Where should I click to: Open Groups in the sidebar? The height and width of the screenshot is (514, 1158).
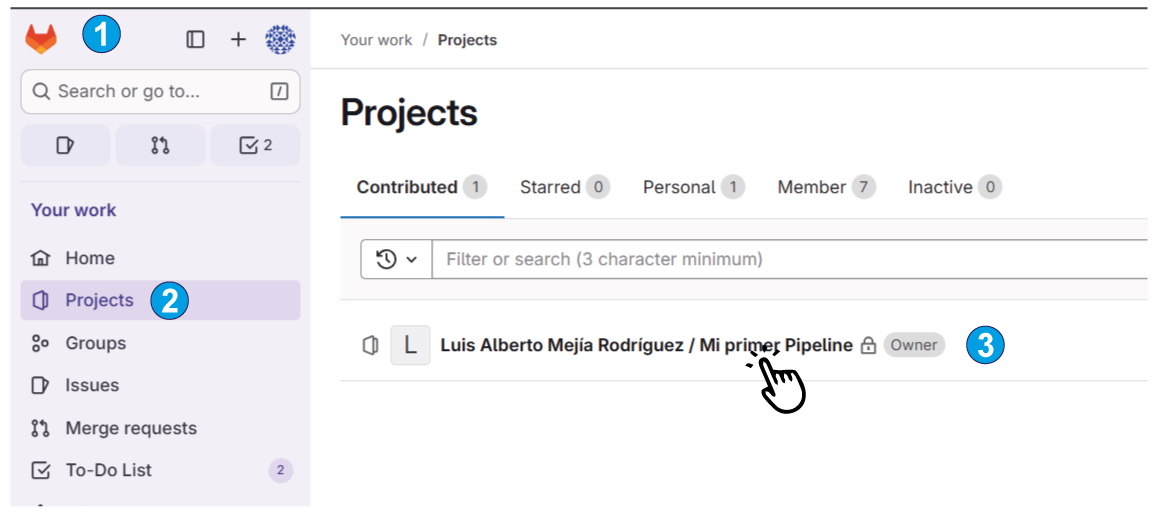point(95,343)
